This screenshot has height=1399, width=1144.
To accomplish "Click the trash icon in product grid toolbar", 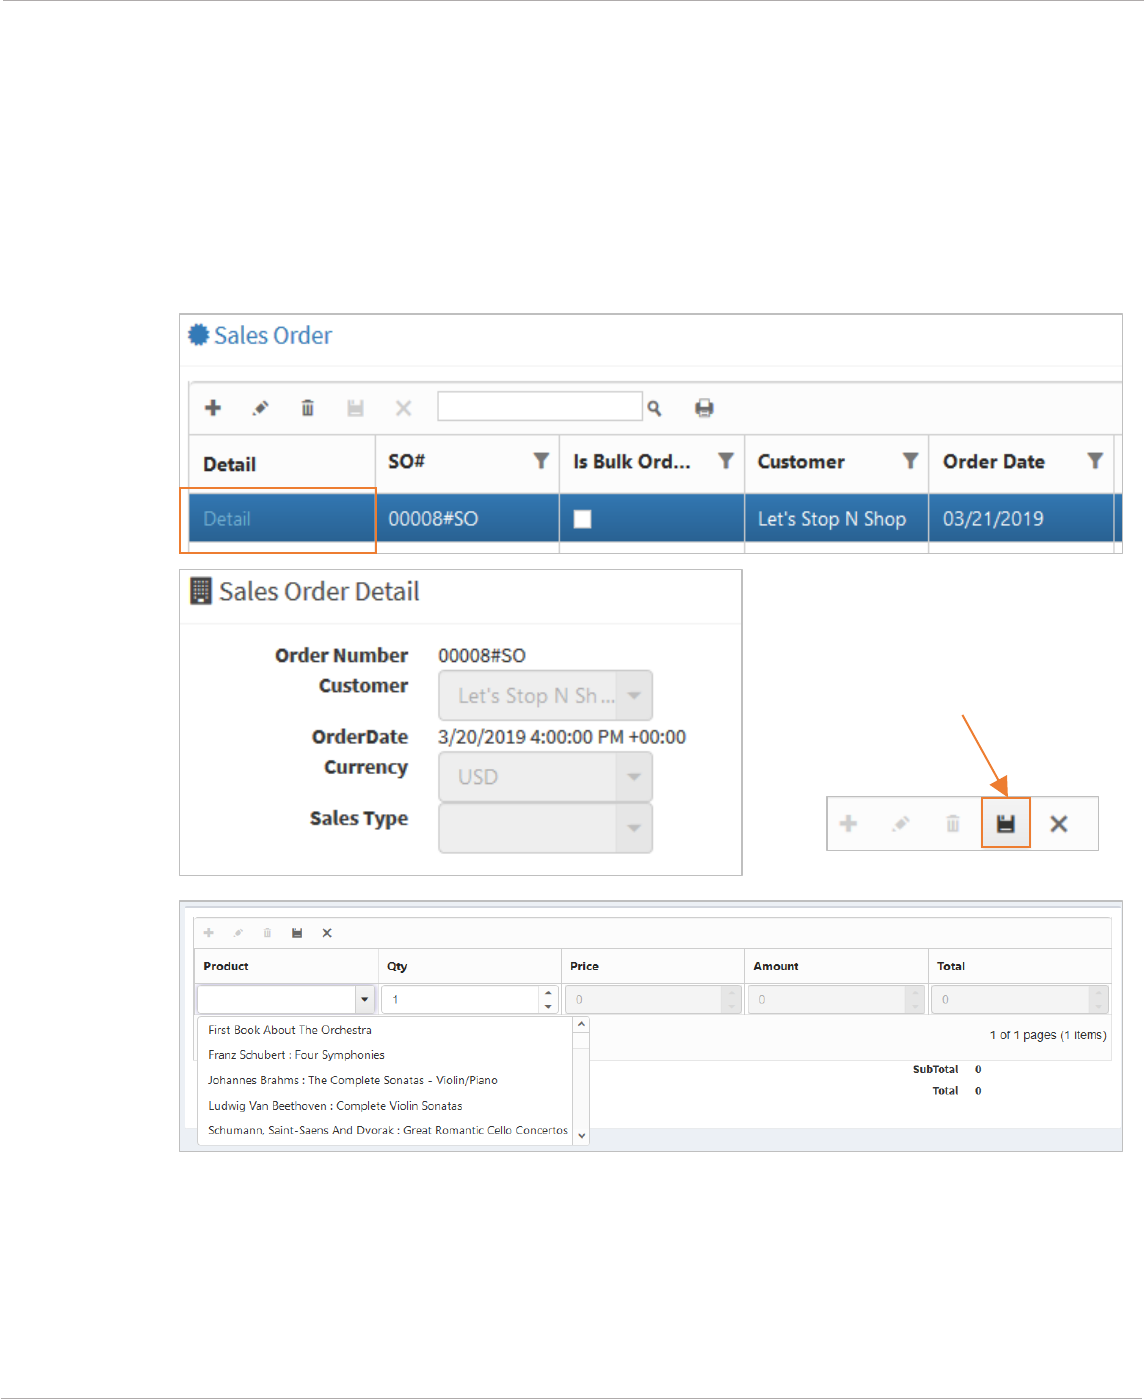I will point(267,933).
